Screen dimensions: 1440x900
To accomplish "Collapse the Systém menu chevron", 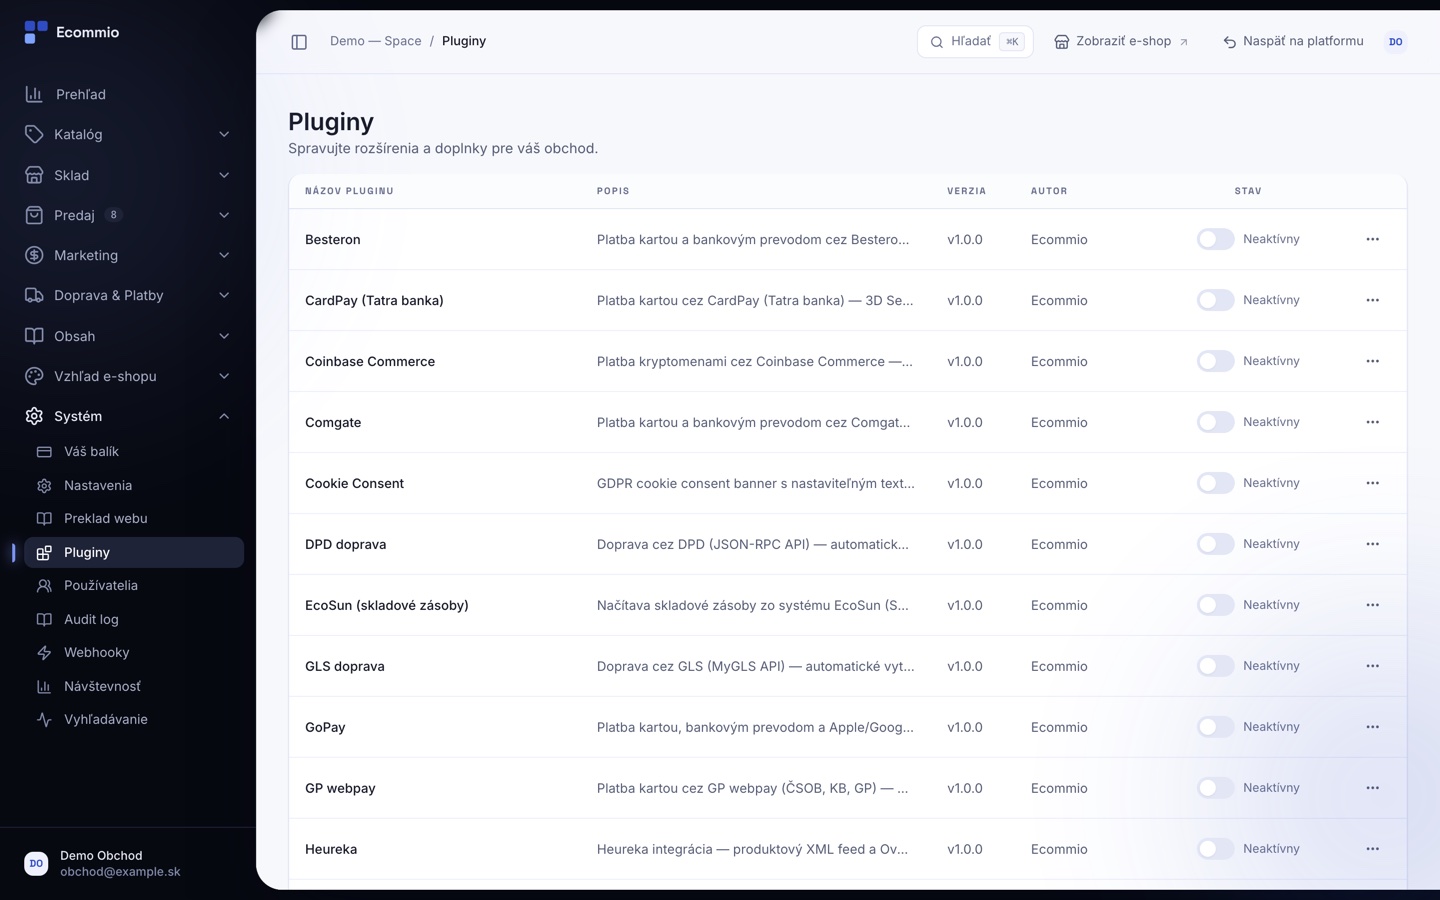I will [224, 416].
